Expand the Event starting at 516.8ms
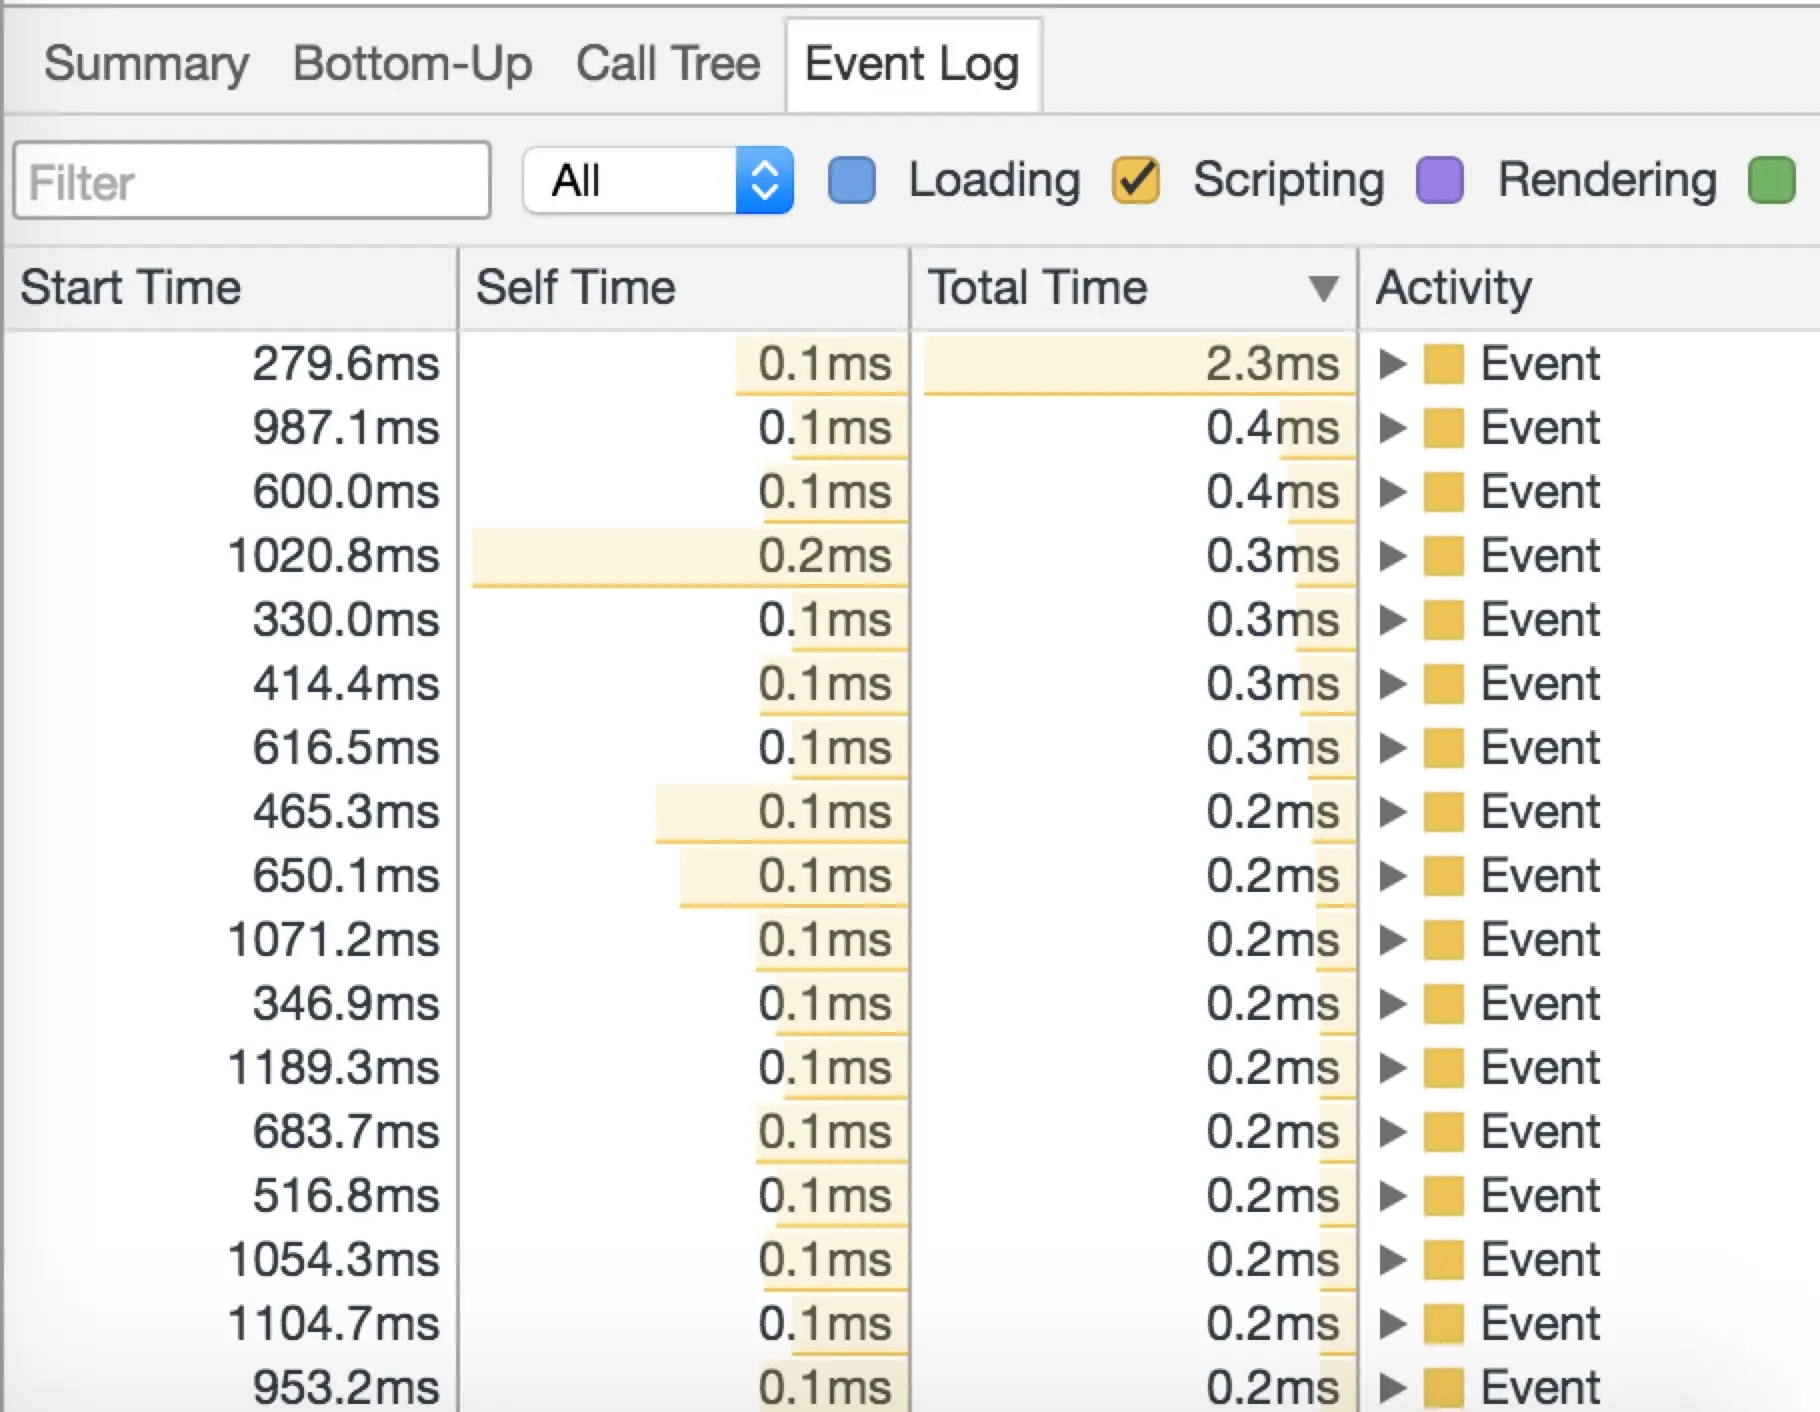This screenshot has height=1412, width=1820. coord(1392,1196)
